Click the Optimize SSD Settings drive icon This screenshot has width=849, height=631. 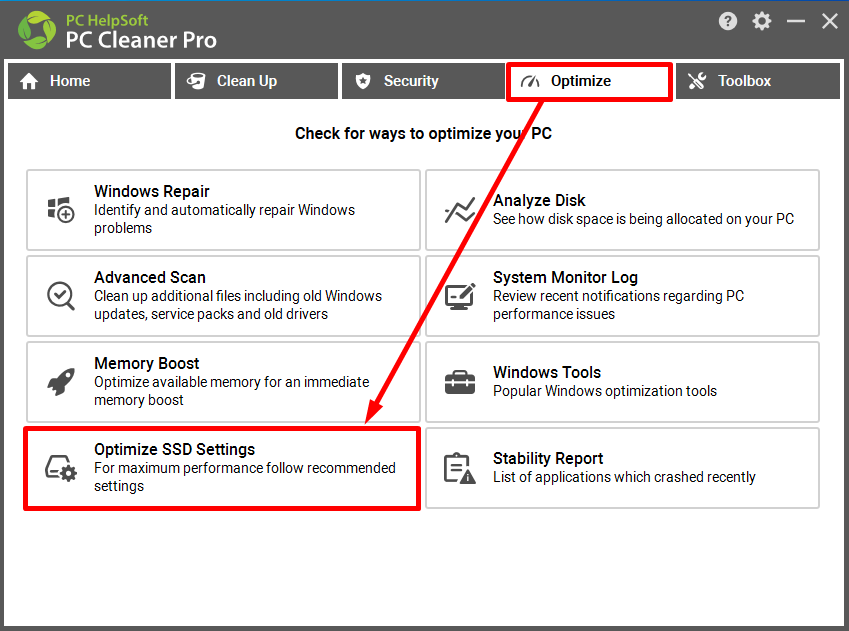61,468
